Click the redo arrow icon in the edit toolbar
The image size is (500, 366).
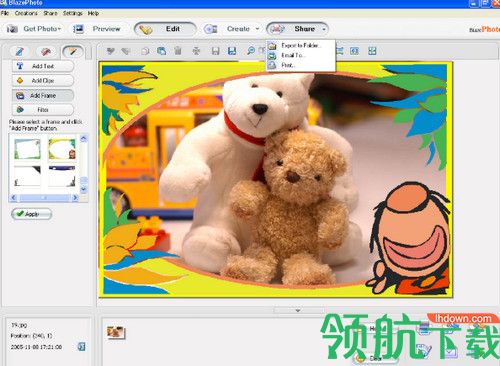126,51
